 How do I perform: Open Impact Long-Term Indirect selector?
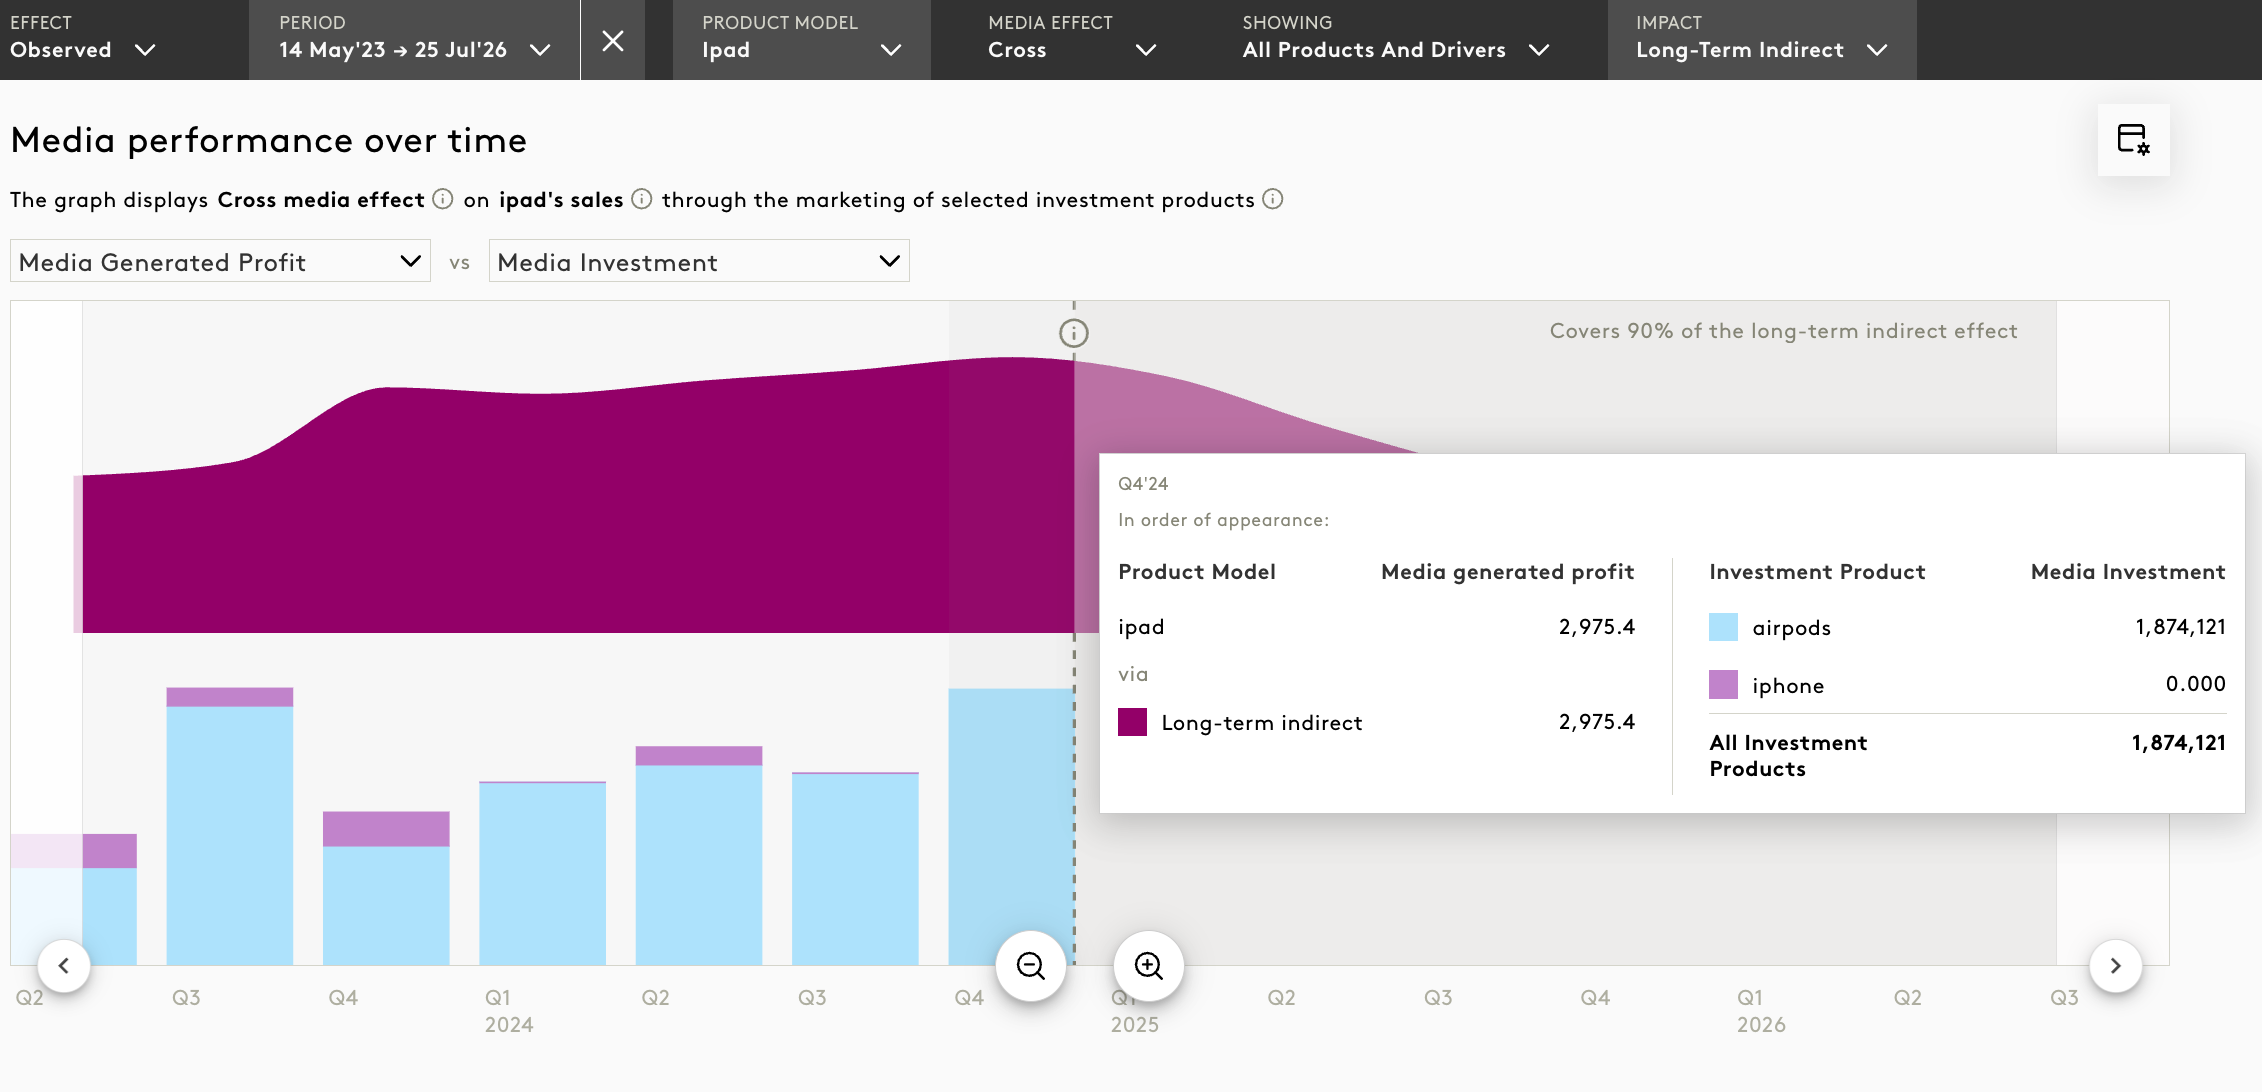point(1761,40)
